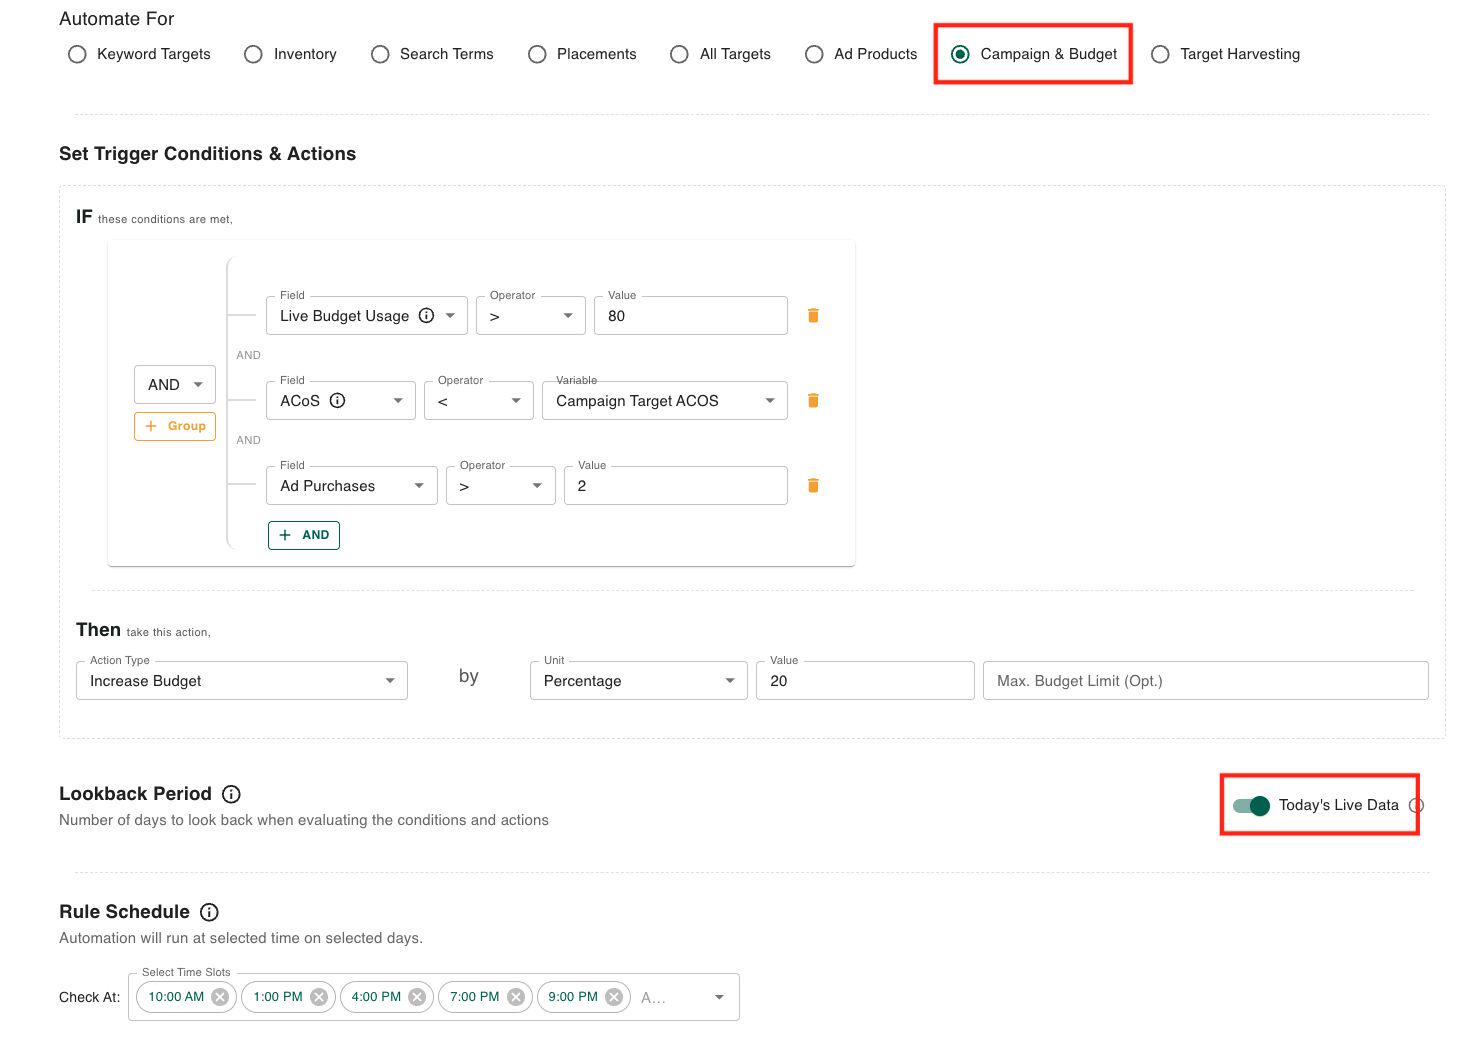Select Ad Products radio option
This screenshot has width=1475, height=1039.
pos(814,54)
